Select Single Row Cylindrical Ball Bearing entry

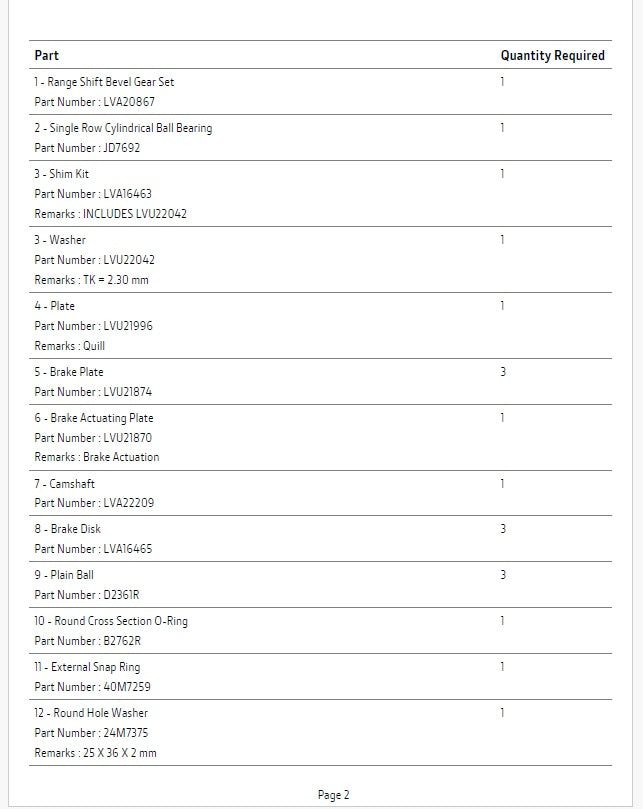pyautogui.click(x=123, y=128)
